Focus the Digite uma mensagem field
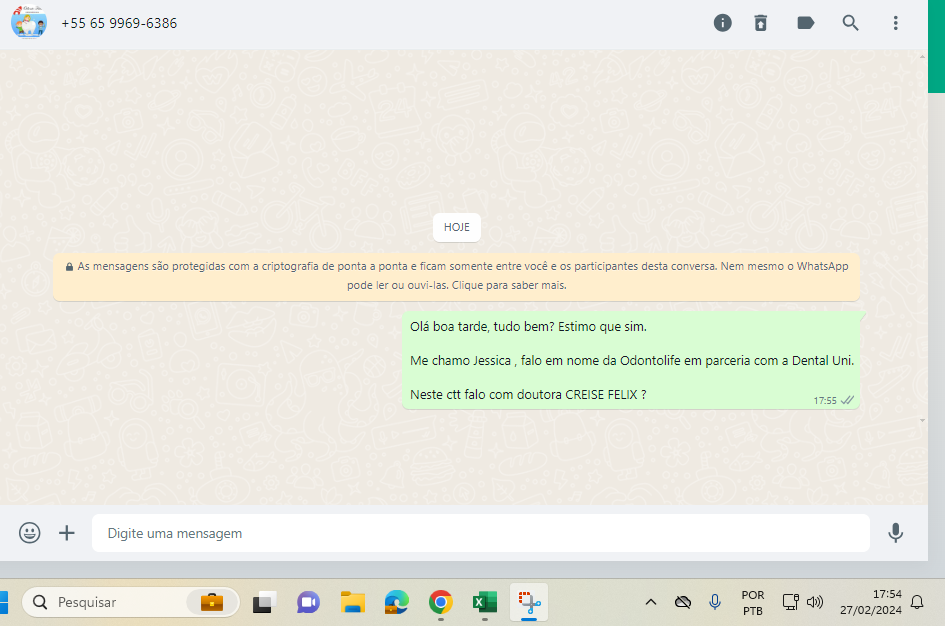 click(x=480, y=533)
